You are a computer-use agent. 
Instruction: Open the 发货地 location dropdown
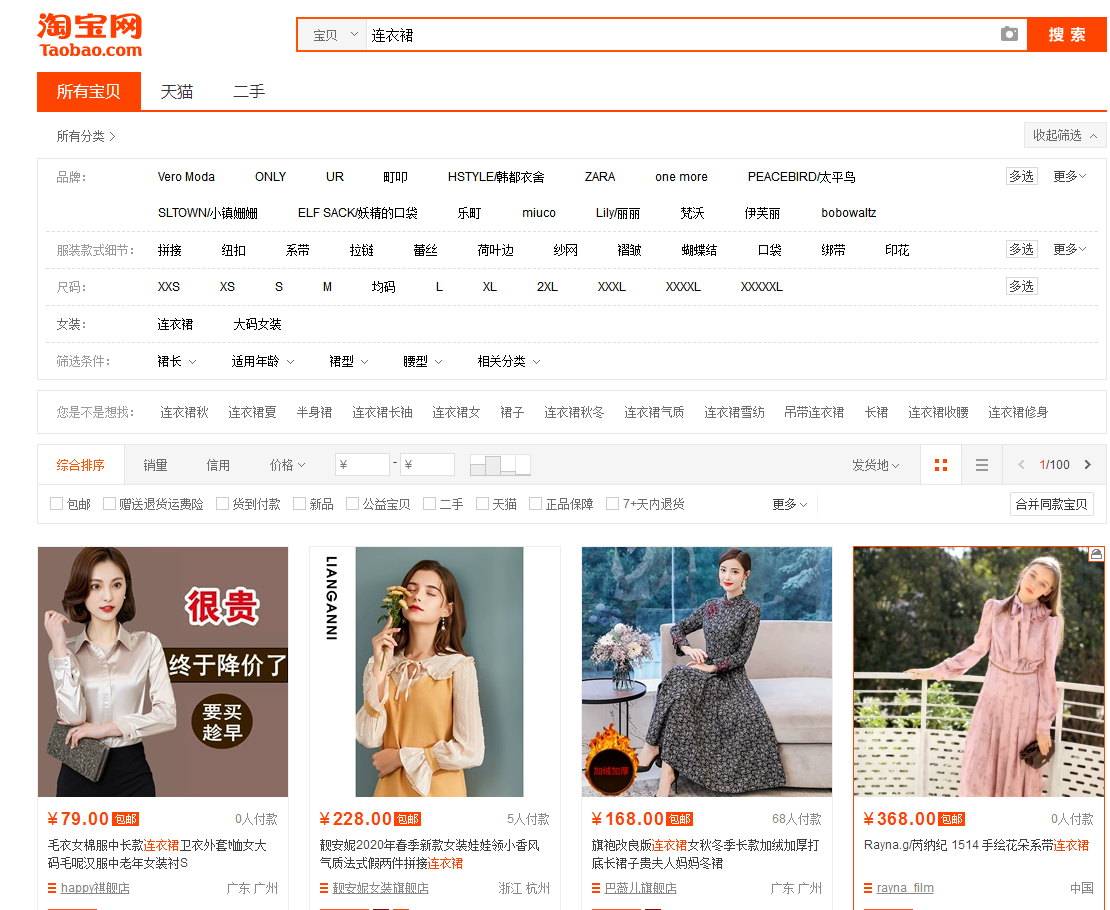click(875, 465)
